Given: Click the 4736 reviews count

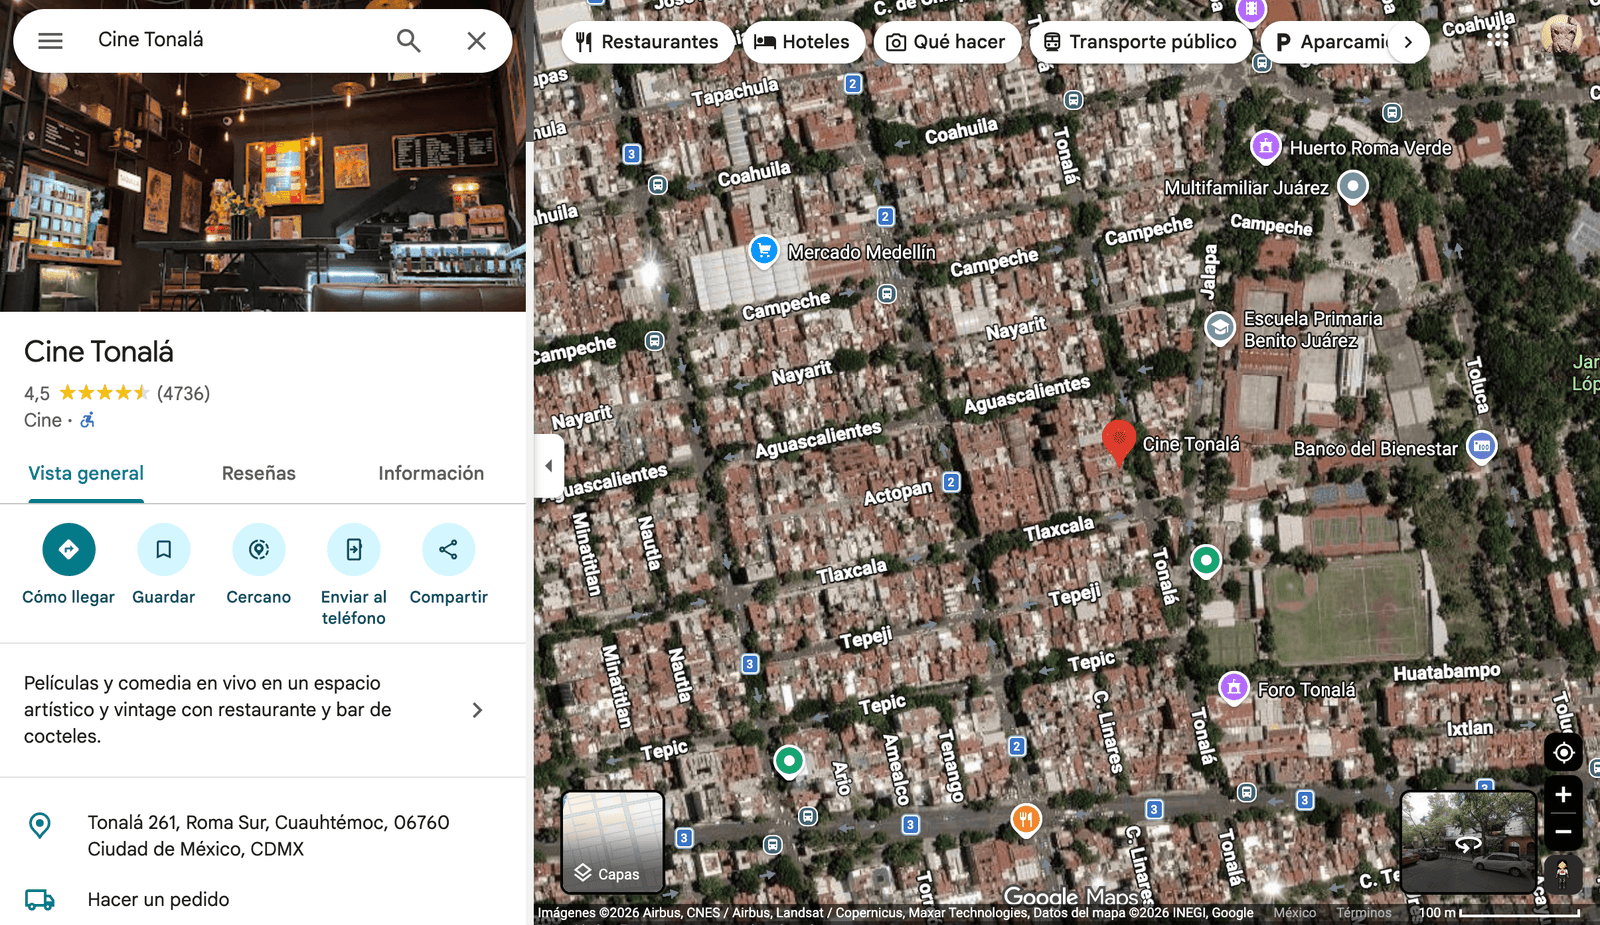Looking at the screenshot, I should tap(183, 393).
